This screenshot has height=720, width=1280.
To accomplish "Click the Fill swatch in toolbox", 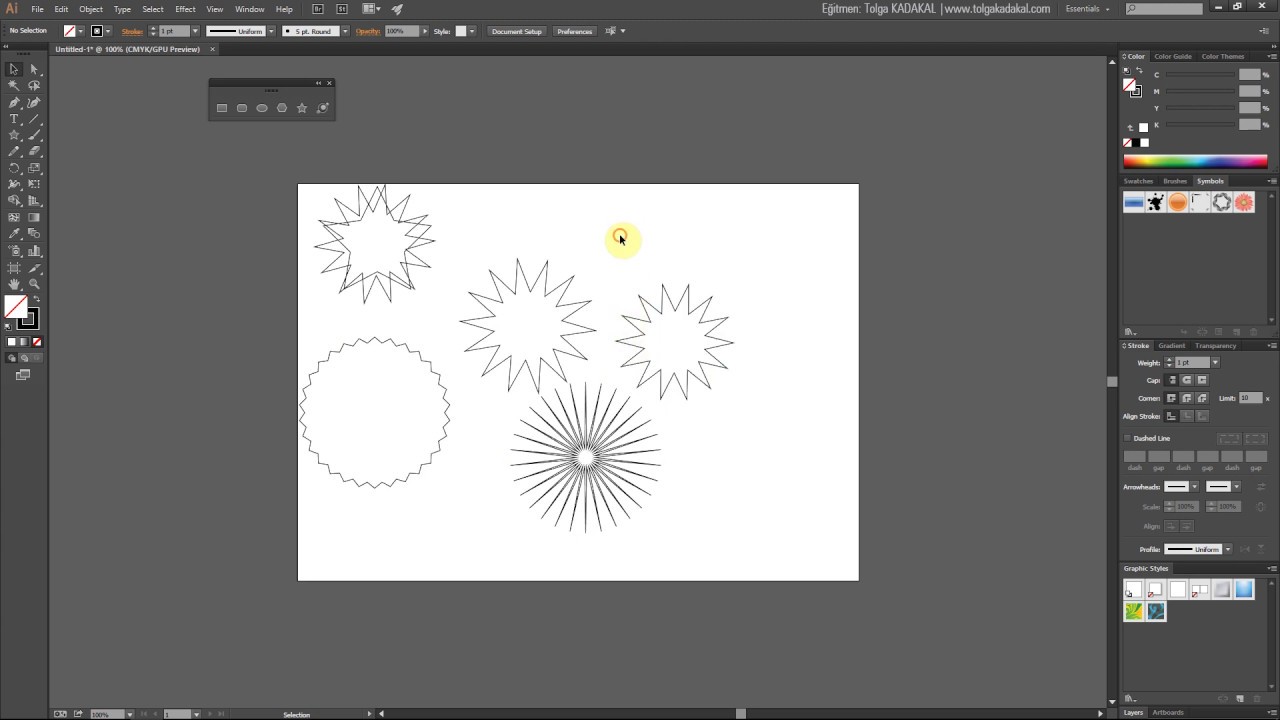I will (17, 306).
